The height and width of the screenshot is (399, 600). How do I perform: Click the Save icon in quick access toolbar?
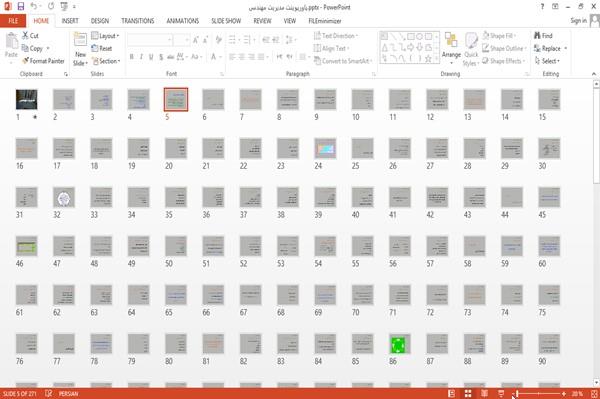tap(21, 7)
